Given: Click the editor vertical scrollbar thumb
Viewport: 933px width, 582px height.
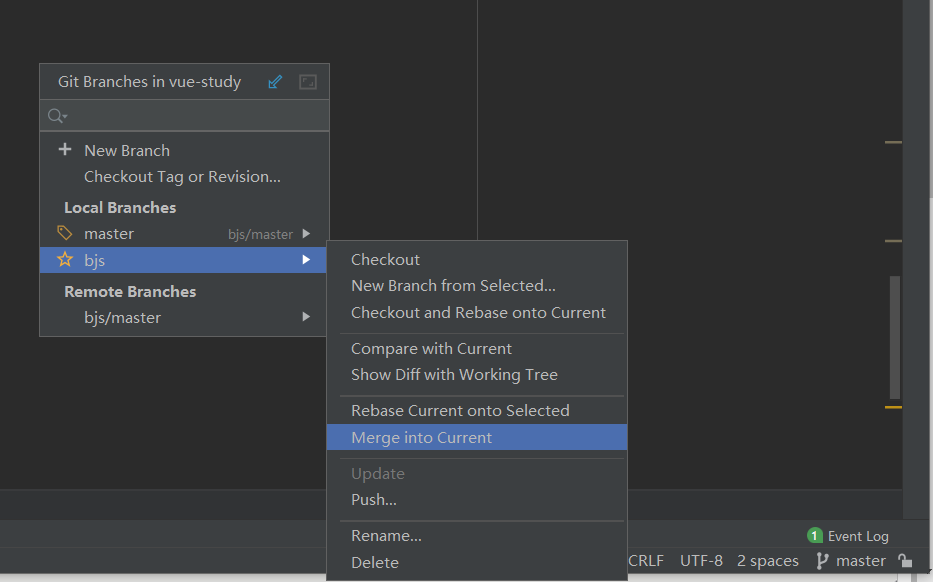Looking at the screenshot, I should [895, 337].
